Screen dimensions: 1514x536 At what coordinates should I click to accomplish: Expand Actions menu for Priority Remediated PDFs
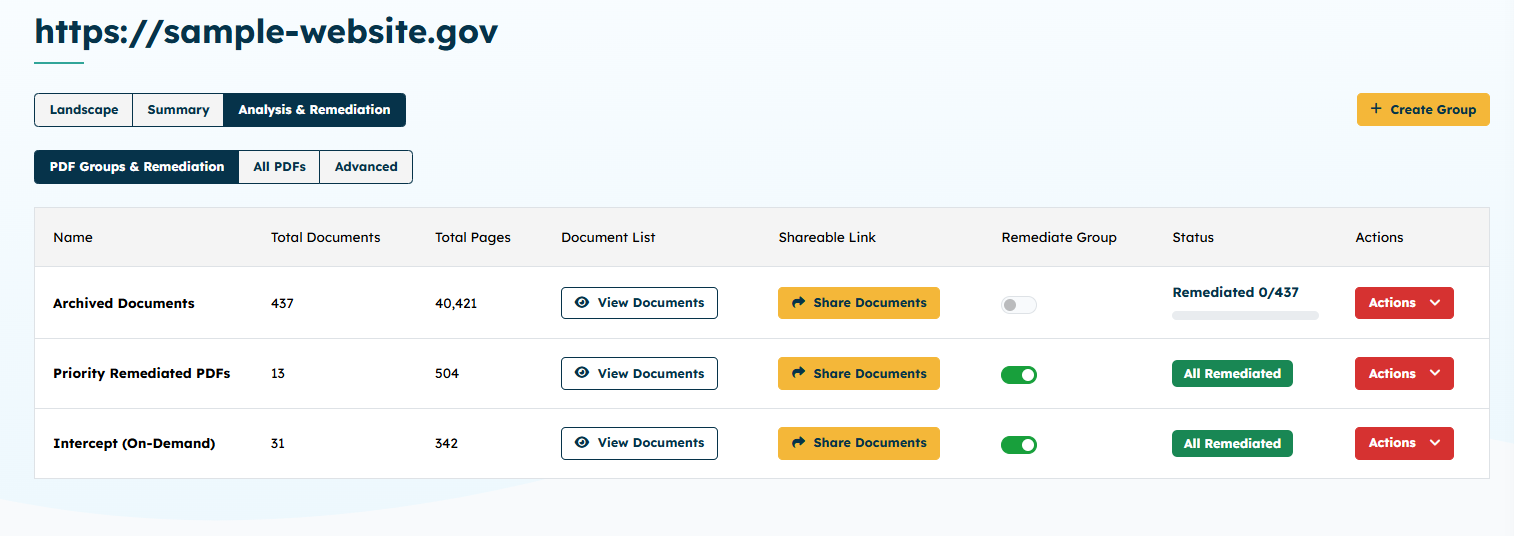click(1403, 373)
